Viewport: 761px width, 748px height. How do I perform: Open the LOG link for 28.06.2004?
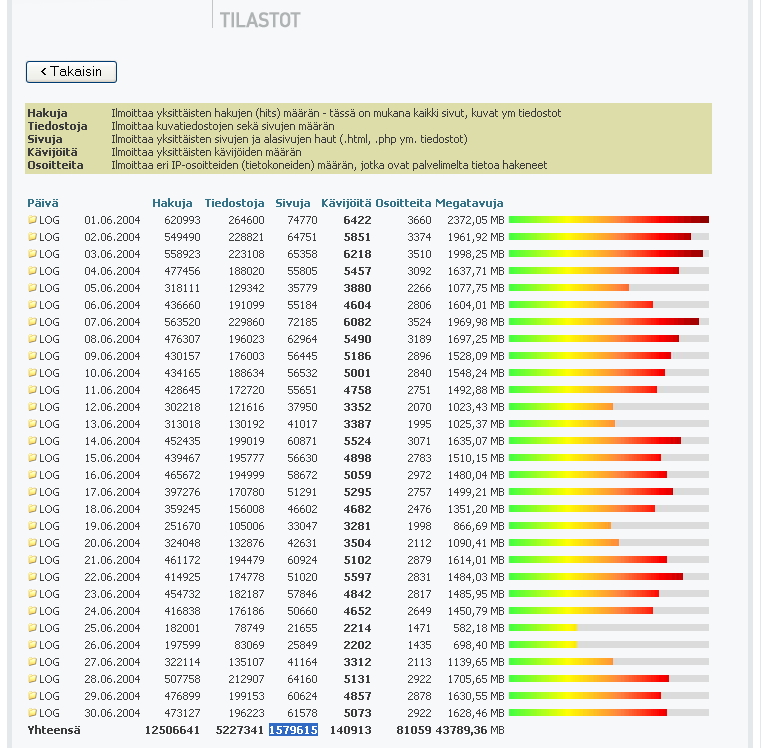coord(49,679)
